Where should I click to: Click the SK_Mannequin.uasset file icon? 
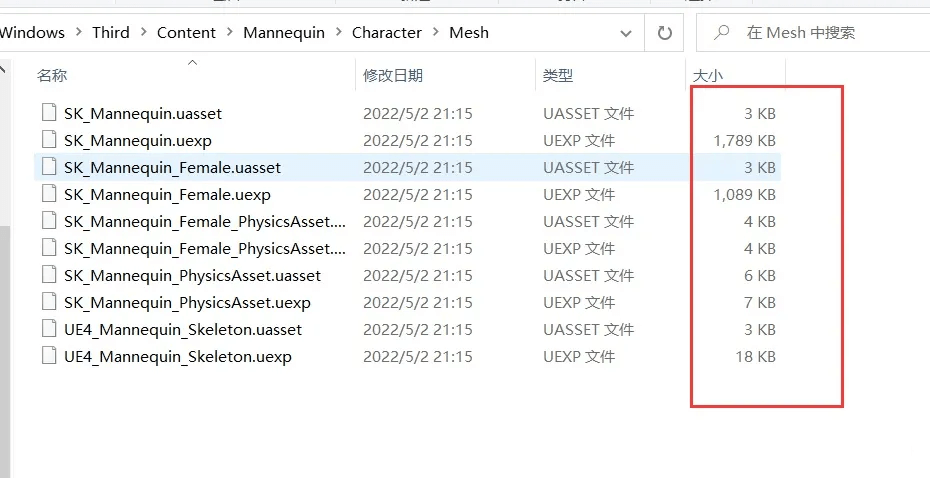48,113
